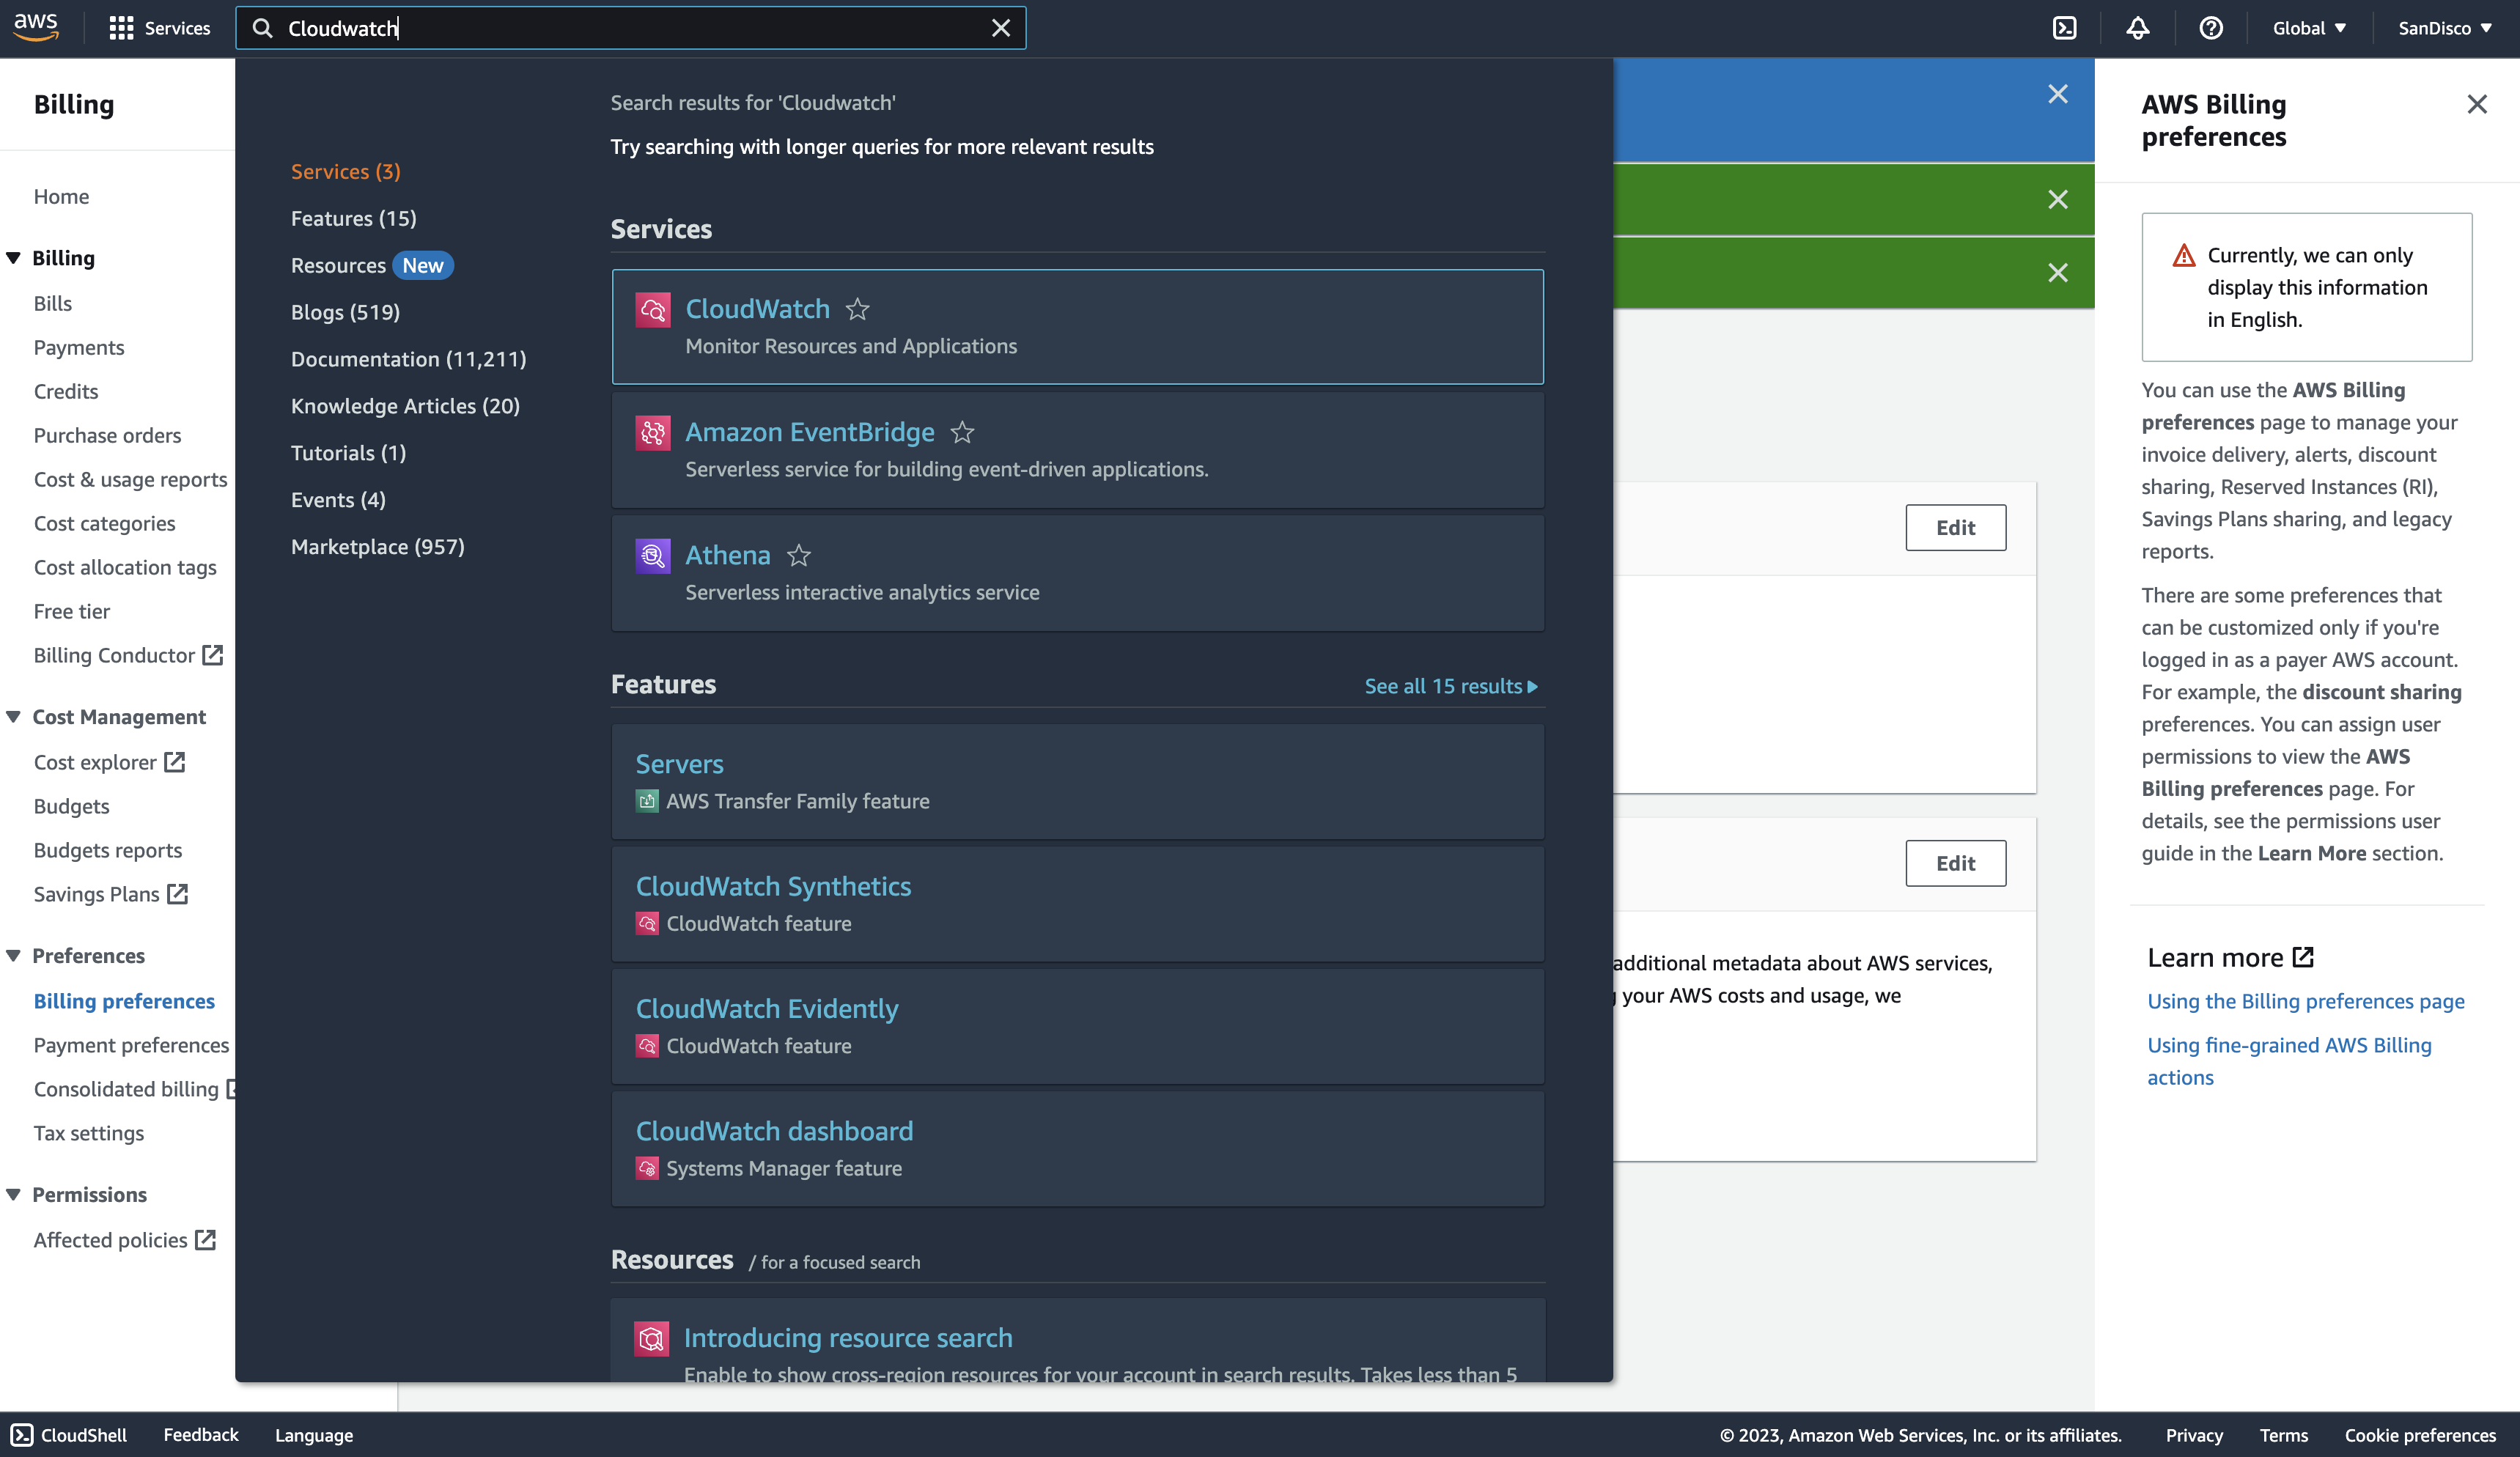Image resolution: width=2520 pixels, height=1457 pixels.
Task: Click the Athena service icon
Action: (x=653, y=555)
